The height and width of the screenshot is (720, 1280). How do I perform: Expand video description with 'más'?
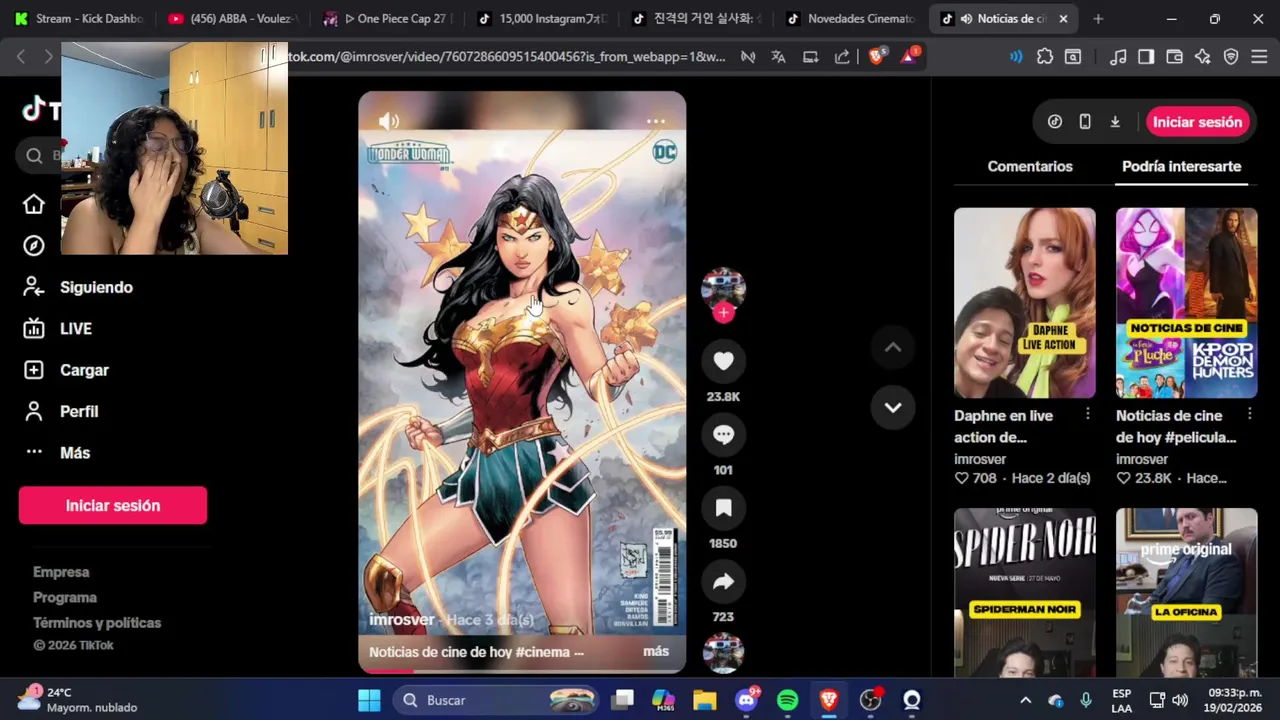point(656,651)
